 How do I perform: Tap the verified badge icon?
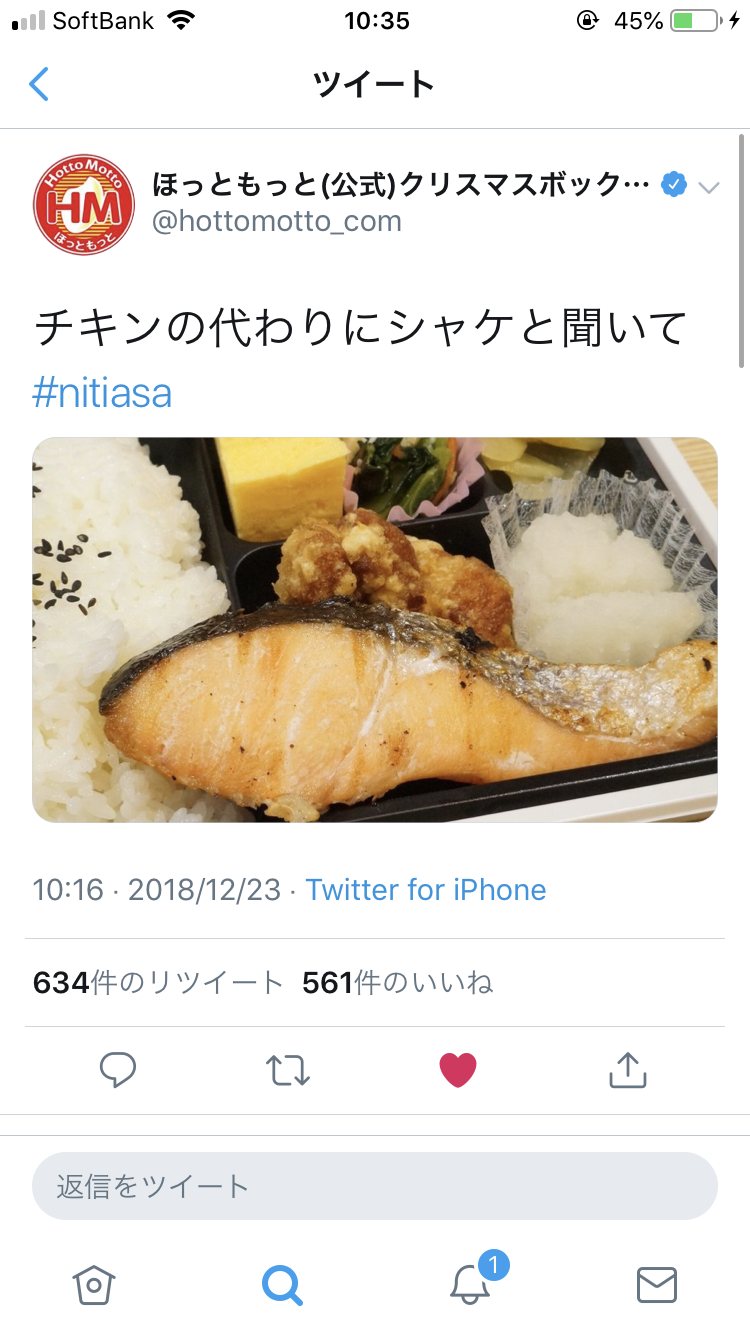click(674, 185)
